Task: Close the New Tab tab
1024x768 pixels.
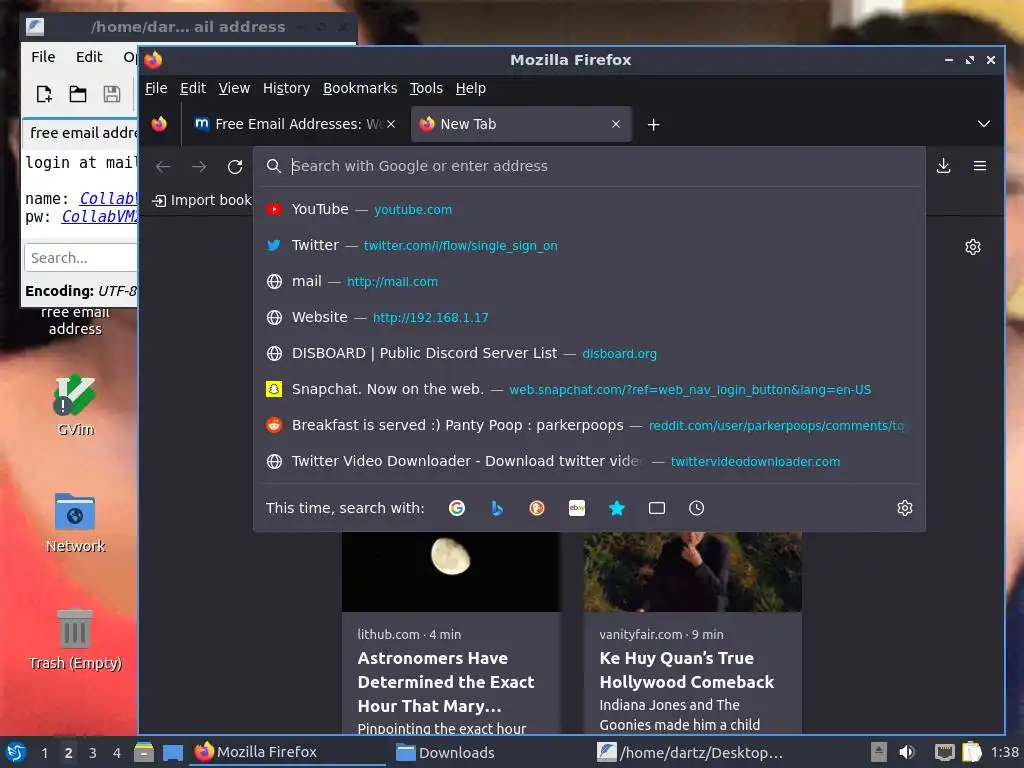Action: tap(616, 124)
